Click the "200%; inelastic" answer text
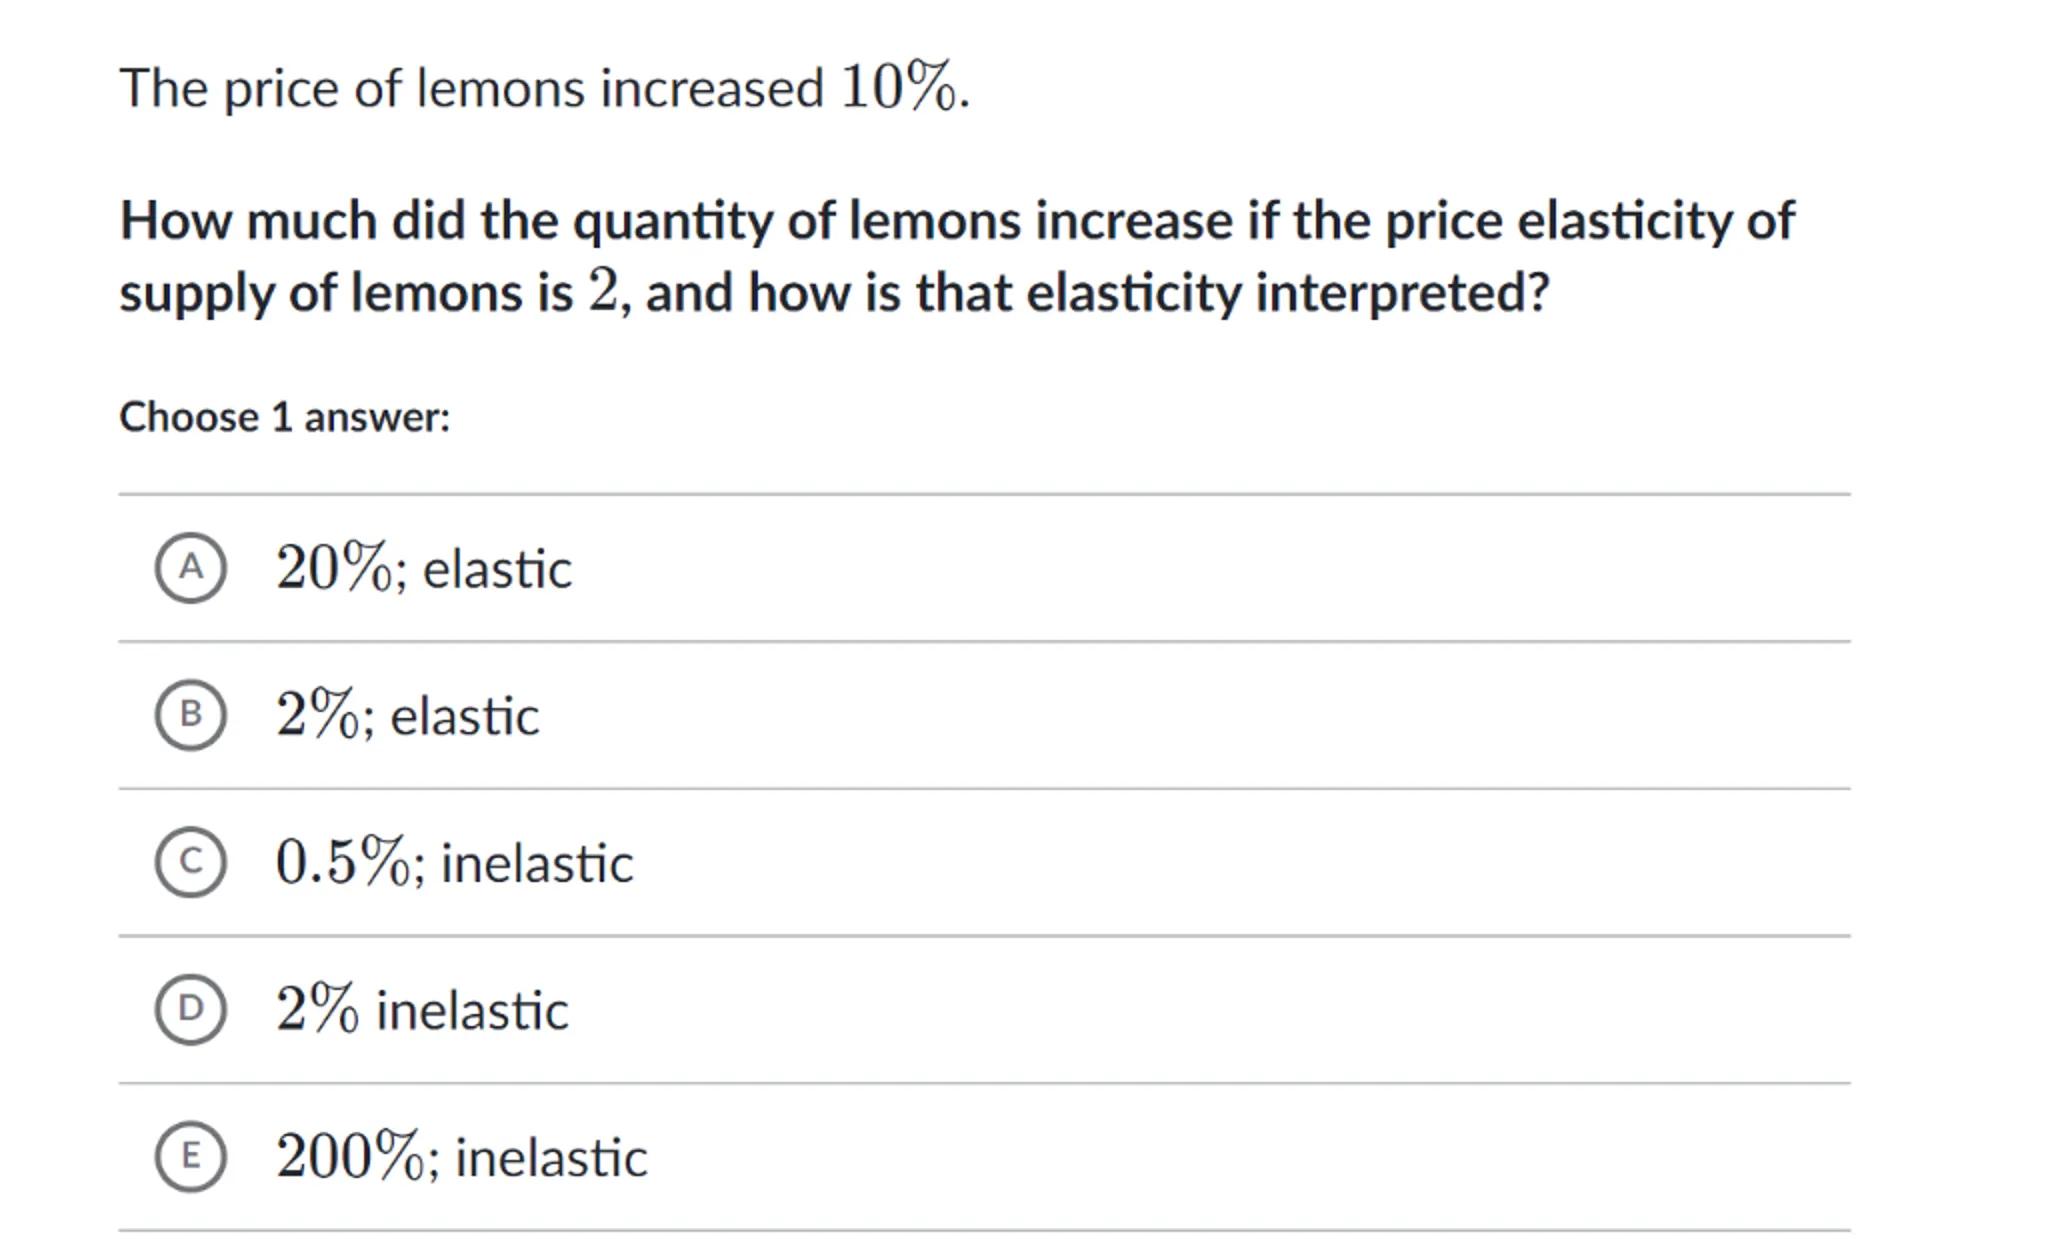Image resolution: width=2048 pixels, height=1255 pixels. coord(461,1158)
